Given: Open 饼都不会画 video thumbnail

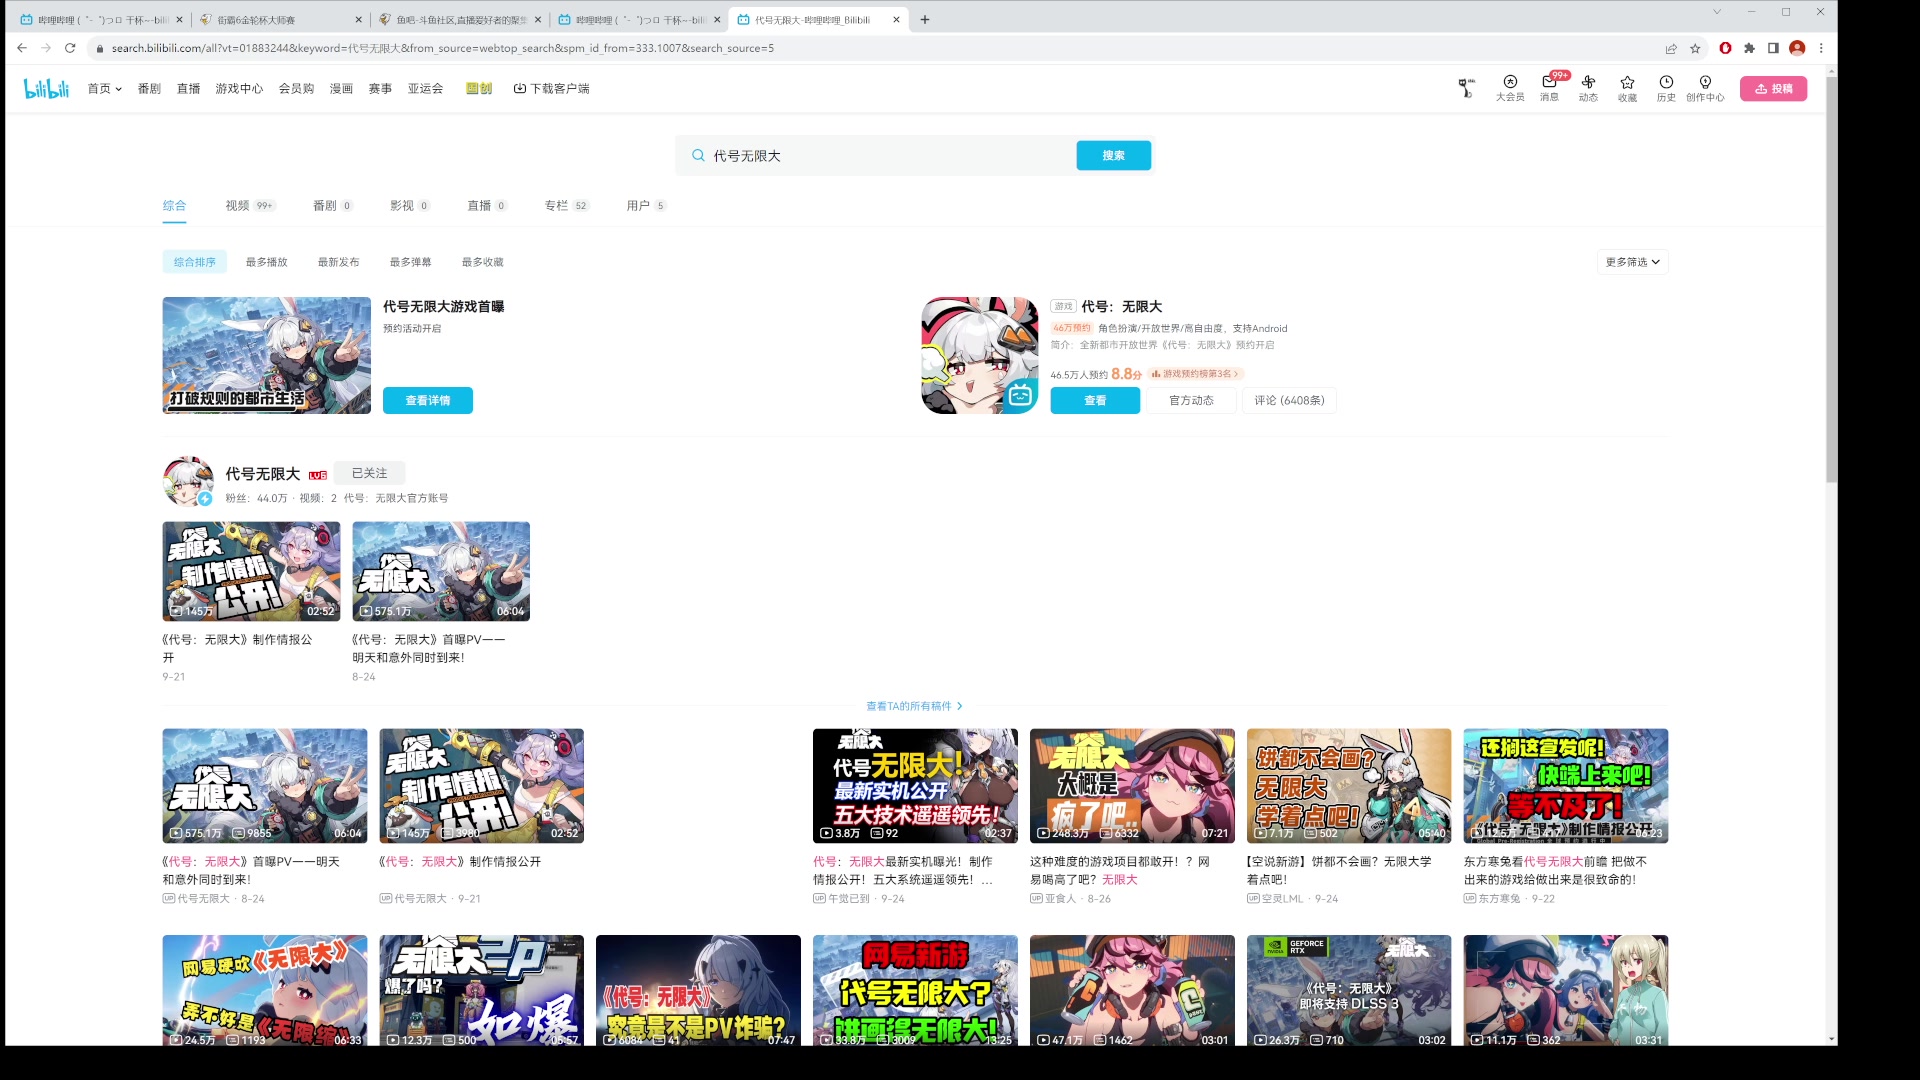Looking at the screenshot, I should click(x=1349, y=786).
